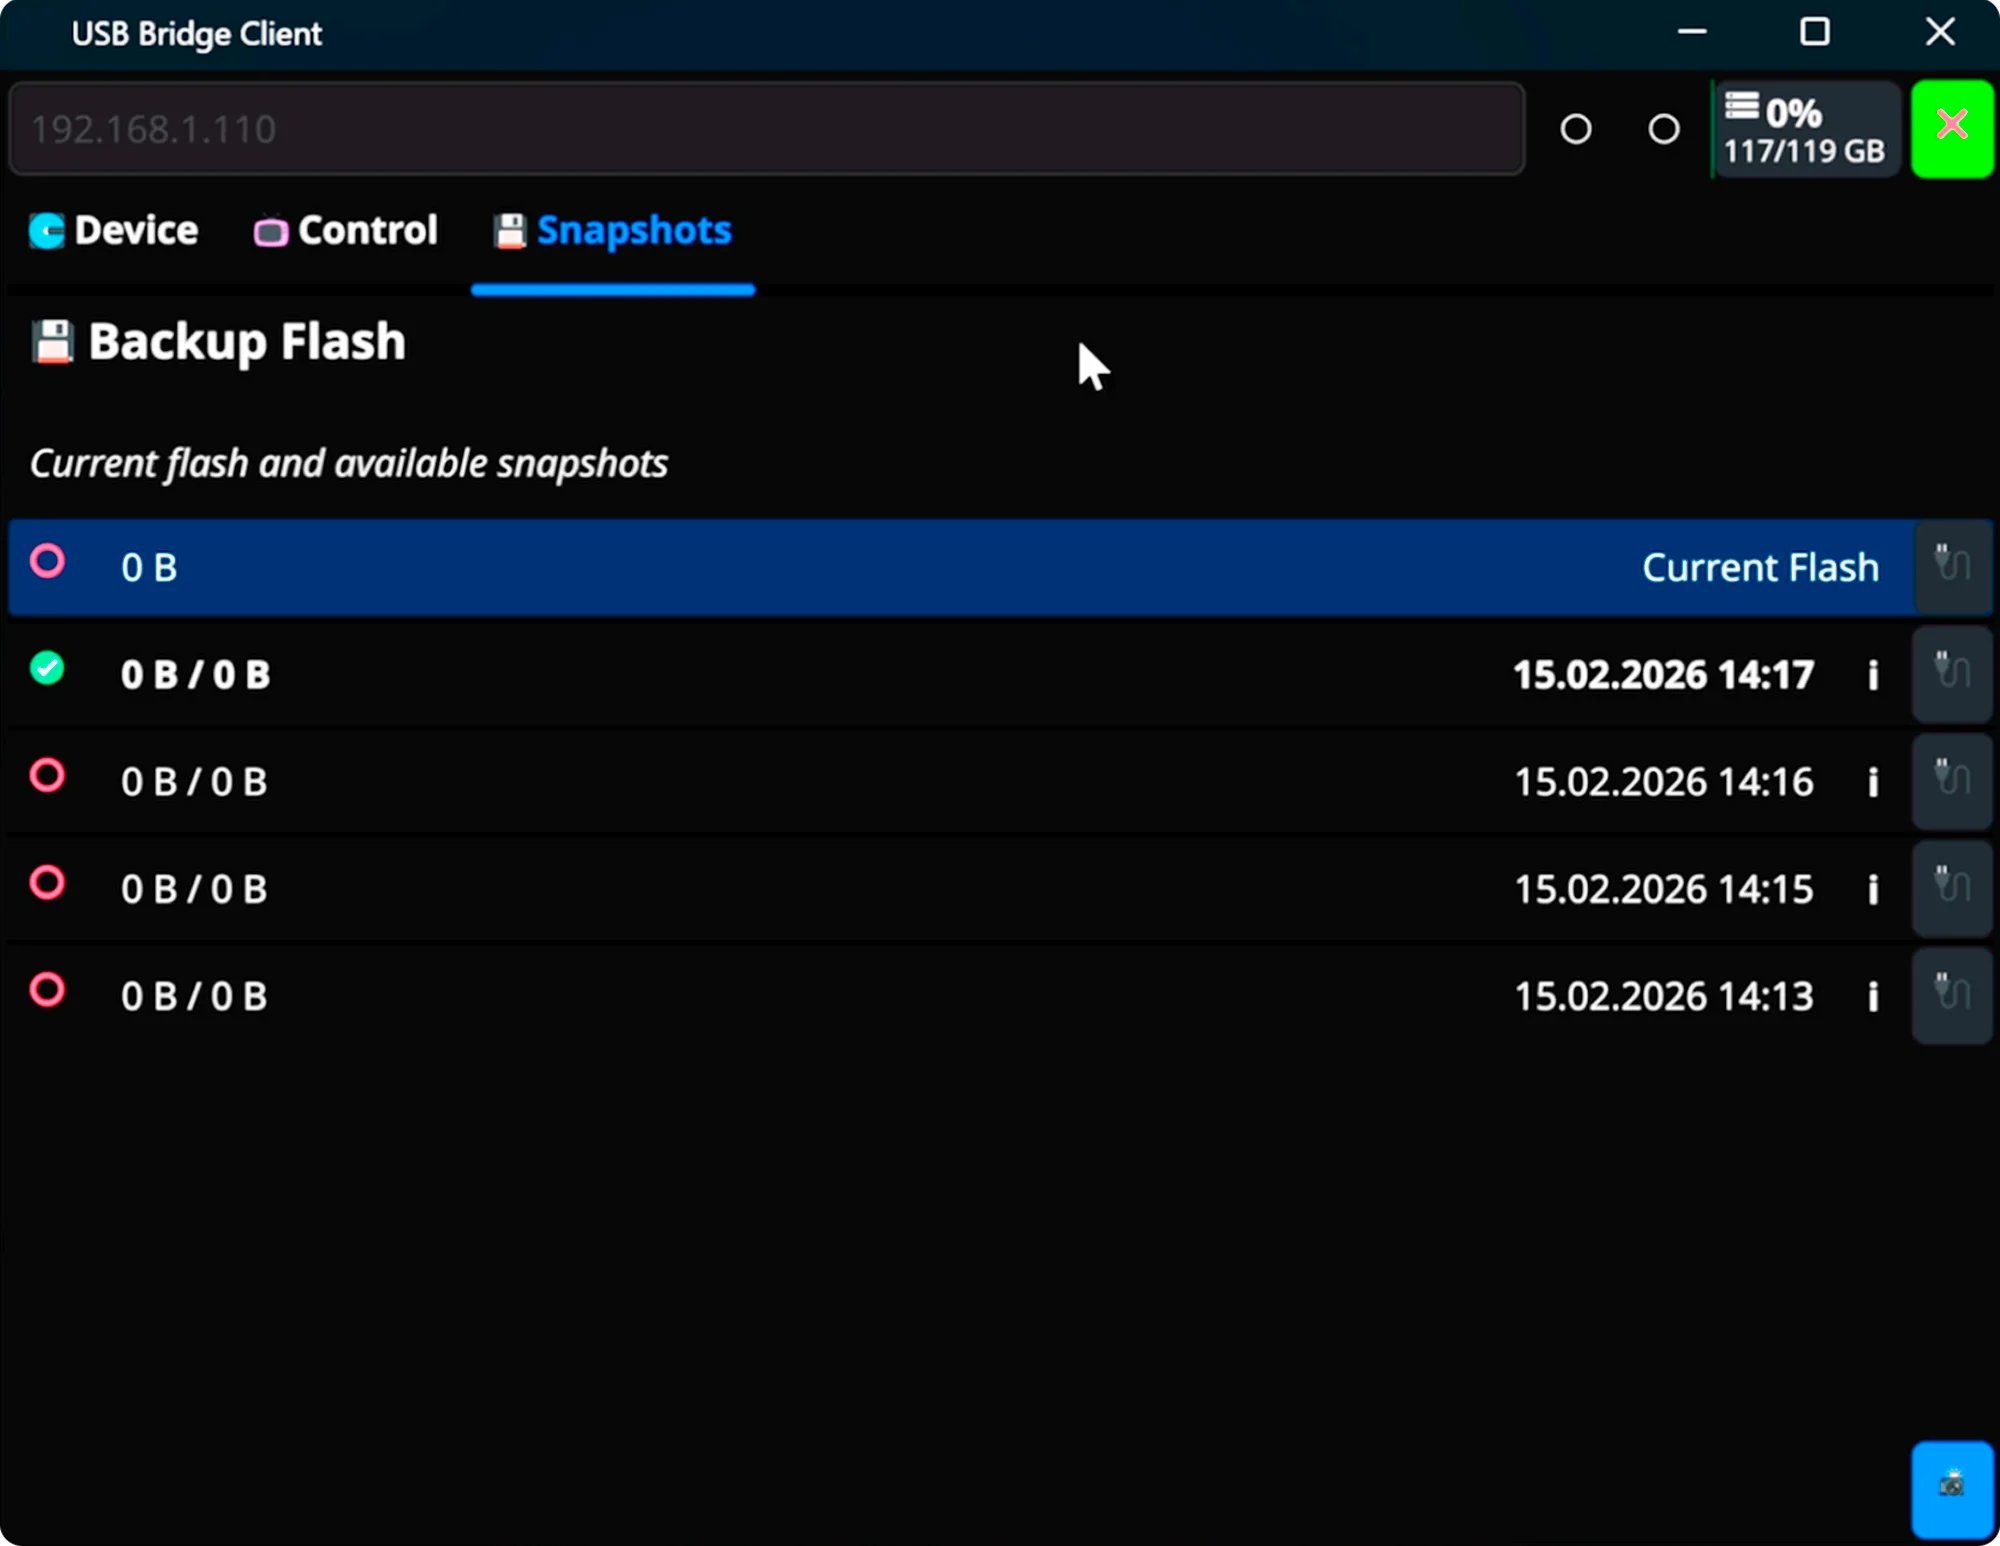Click the floppy disk icon beside Backup Flash heading
The height and width of the screenshot is (1546, 2000).
coord(51,342)
